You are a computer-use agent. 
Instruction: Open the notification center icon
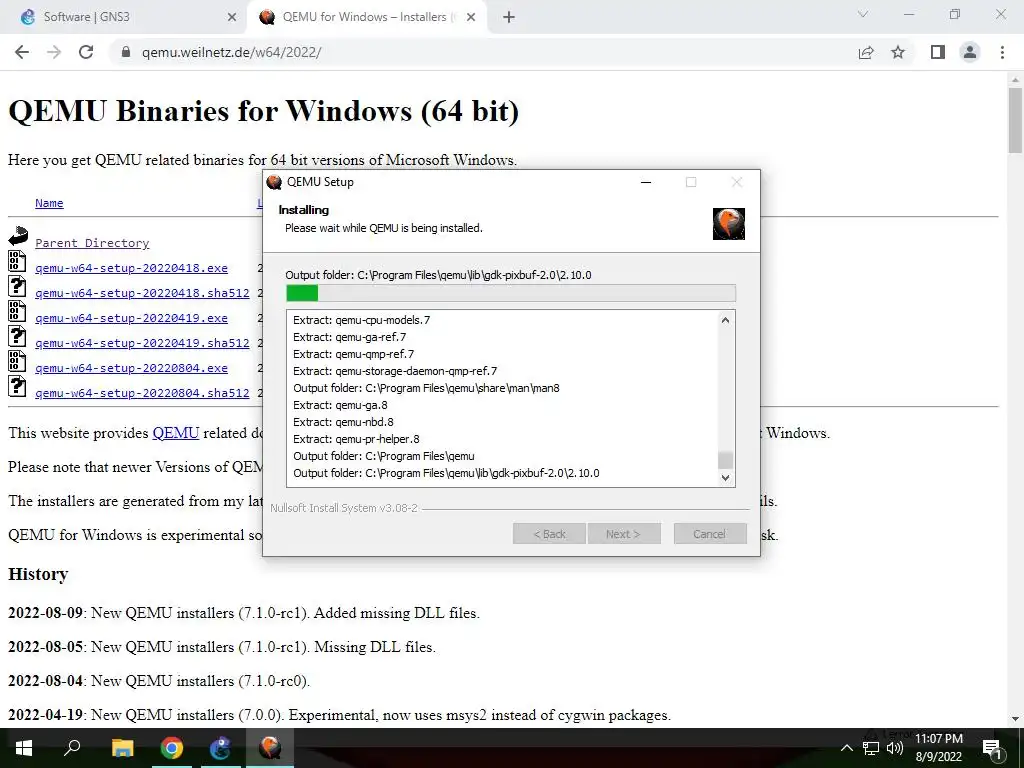point(993,749)
